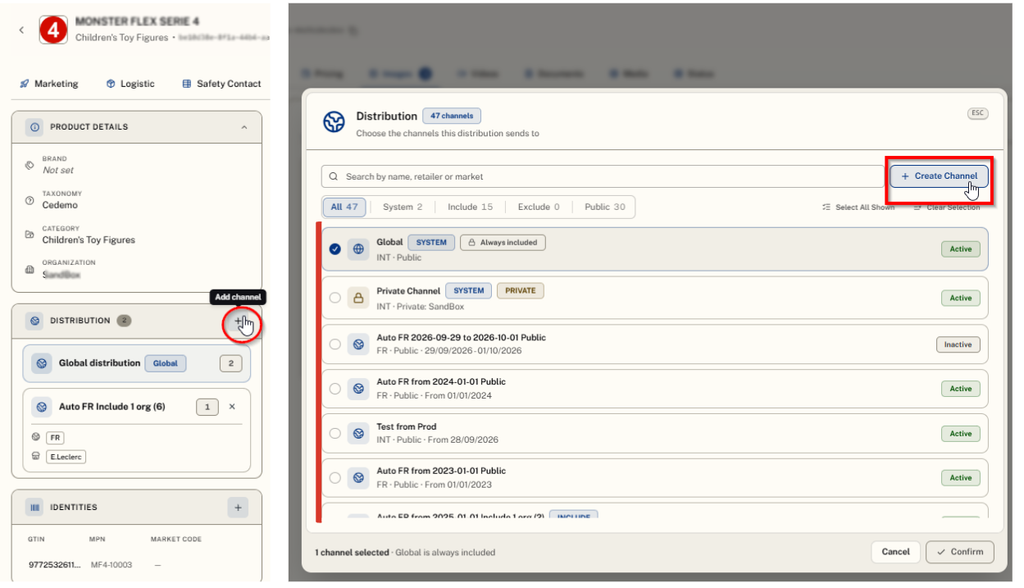Viewport: 1024px width, 588px height.
Task: Select Auto FR from 2023-01-01 Public channel
Action: 335,478
